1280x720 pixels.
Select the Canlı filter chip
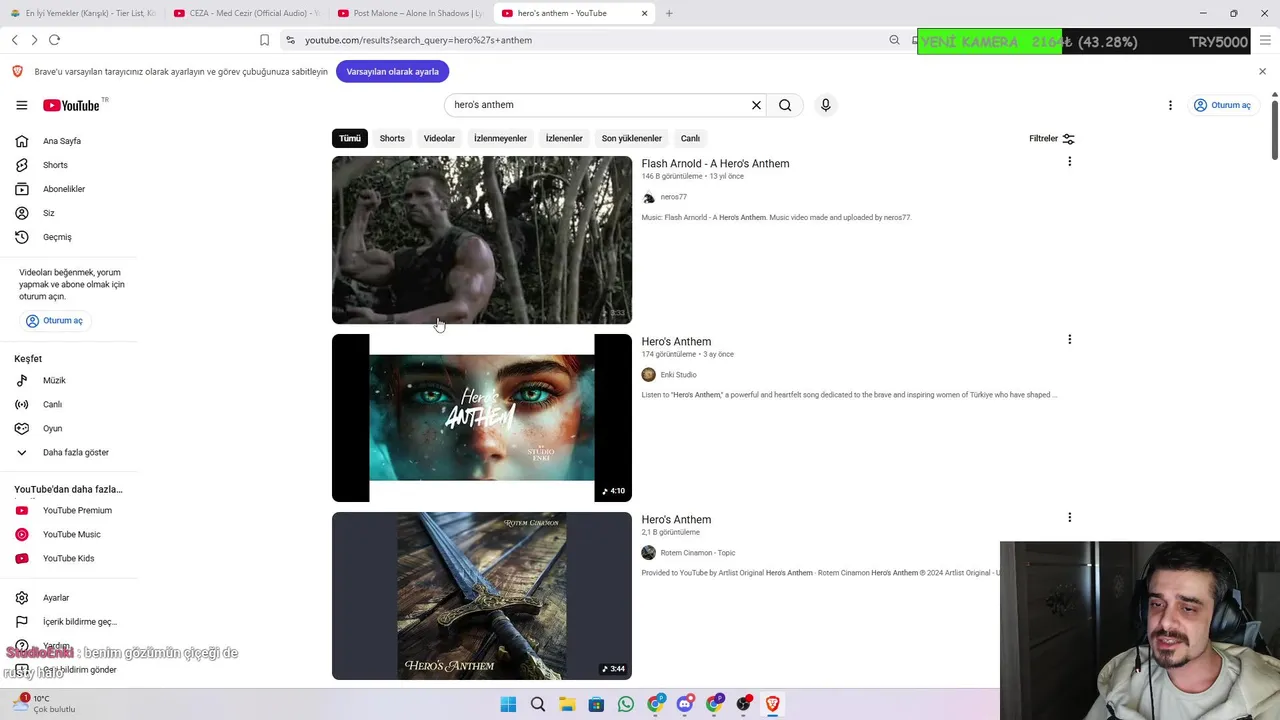(690, 138)
